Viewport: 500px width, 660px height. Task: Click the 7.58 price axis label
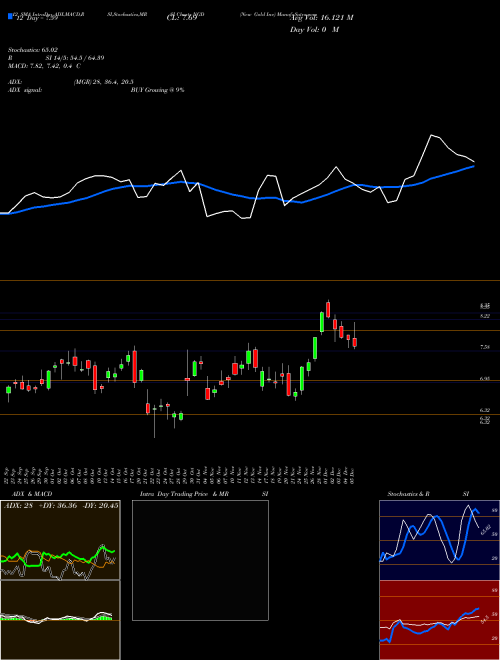(484, 347)
